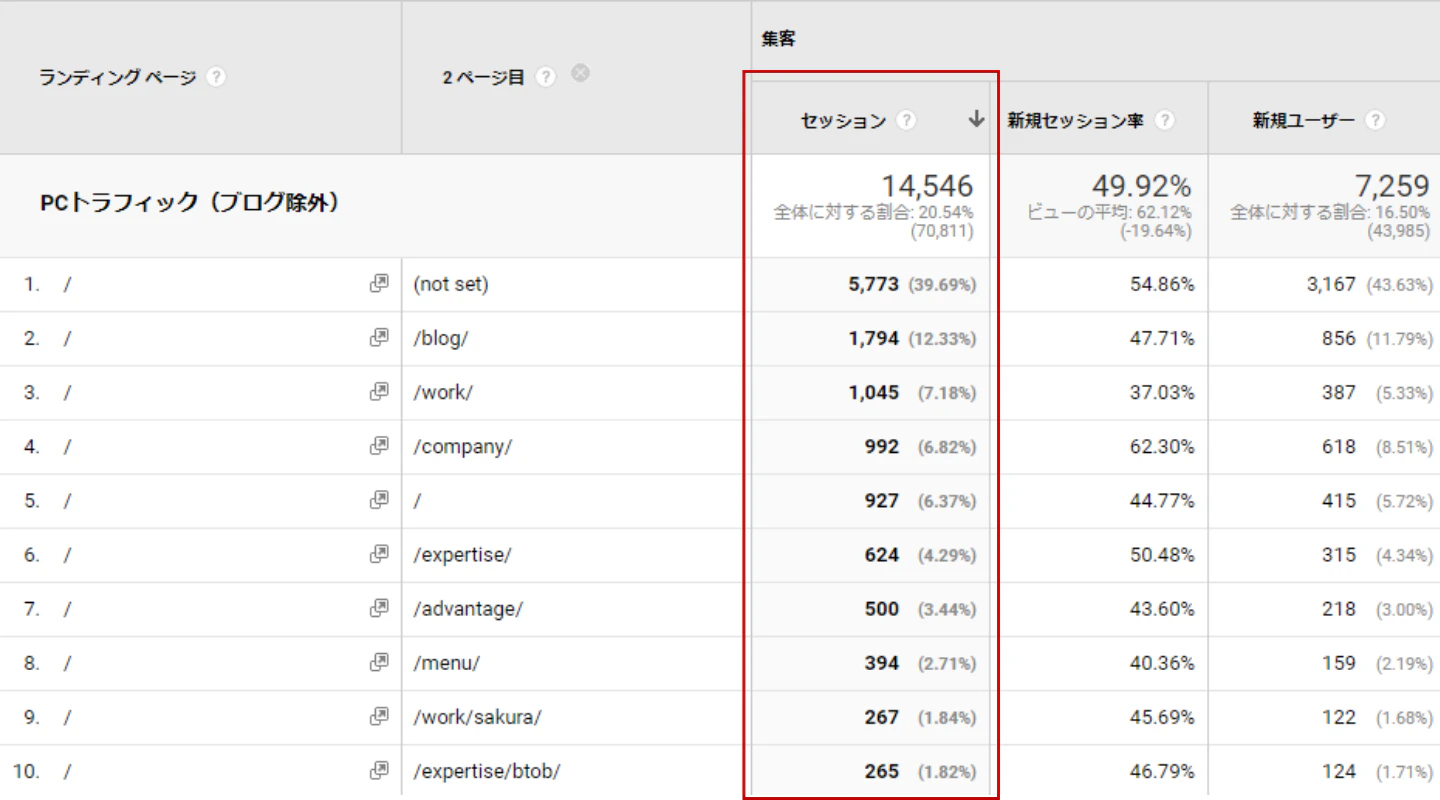Open help icon for 新規ユーザー column
This screenshot has width=1440, height=800.
pyautogui.click(x=1376, y=121)
